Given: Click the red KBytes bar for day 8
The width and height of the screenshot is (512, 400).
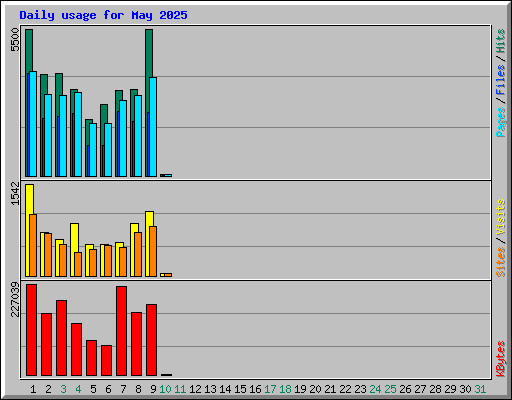Looking at the screenshot, I should coord(136,344).
